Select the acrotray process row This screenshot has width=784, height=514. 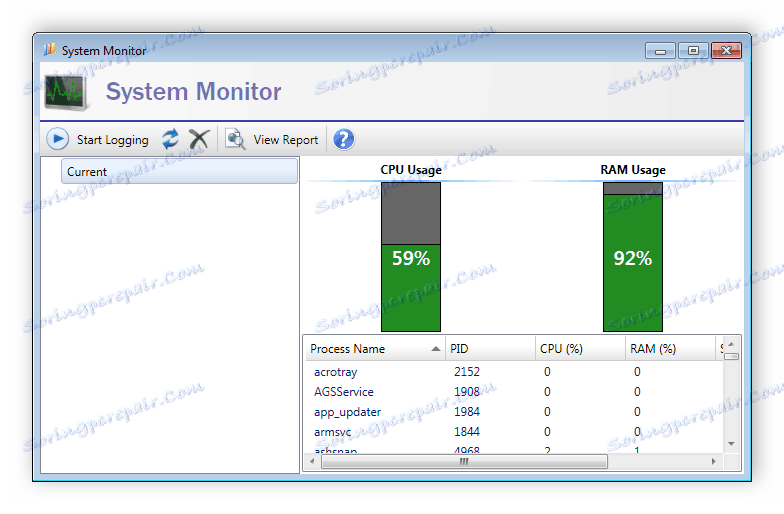tap(514, 372)
